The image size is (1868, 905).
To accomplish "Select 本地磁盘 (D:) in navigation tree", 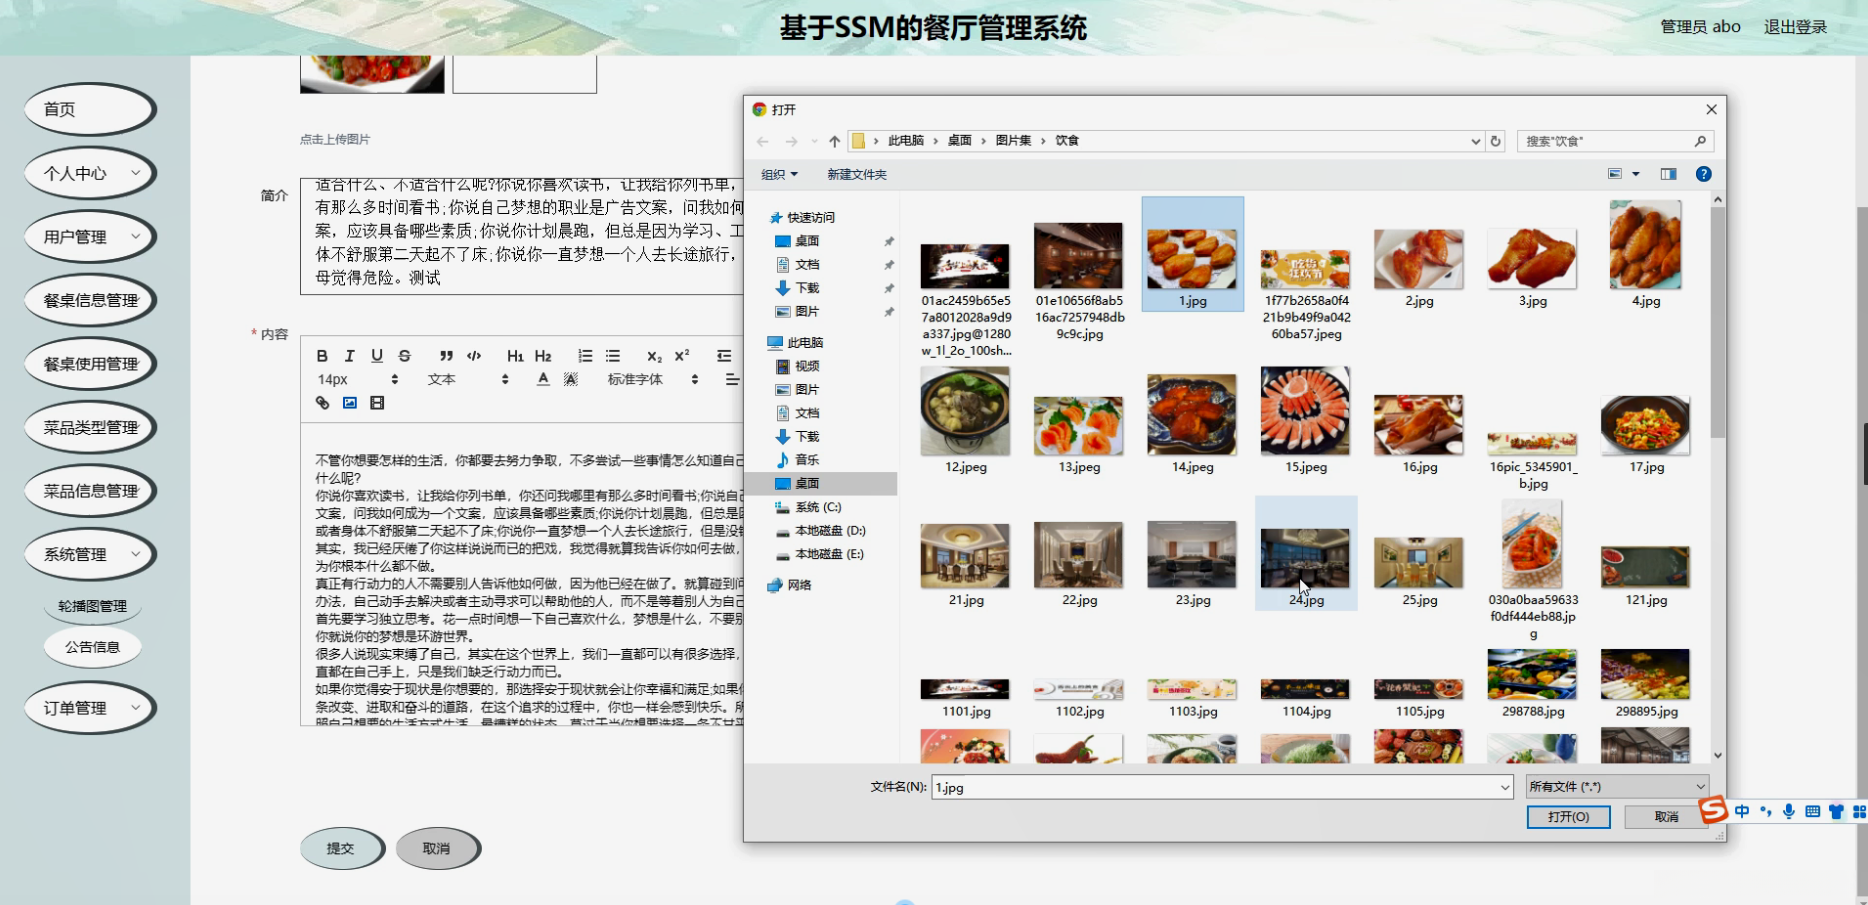I will 829,531.
